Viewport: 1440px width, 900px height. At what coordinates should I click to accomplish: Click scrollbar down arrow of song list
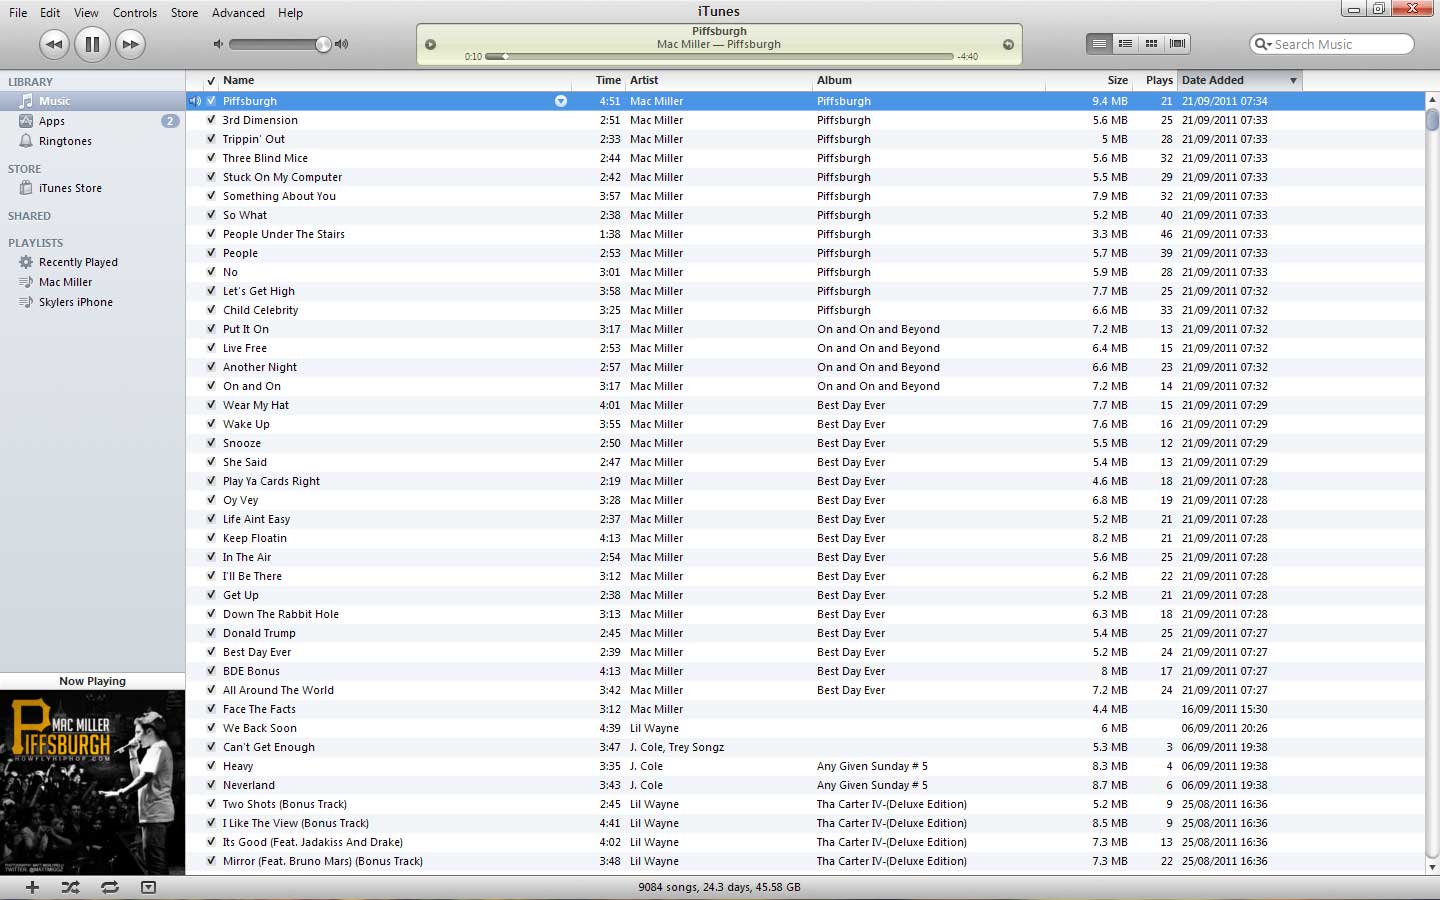point(1432,868)
